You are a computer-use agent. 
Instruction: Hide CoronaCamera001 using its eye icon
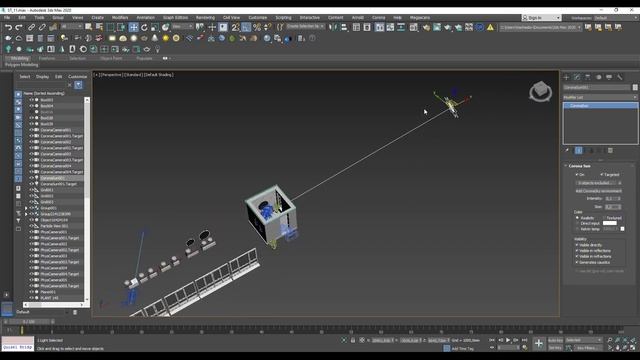(31, 130)
